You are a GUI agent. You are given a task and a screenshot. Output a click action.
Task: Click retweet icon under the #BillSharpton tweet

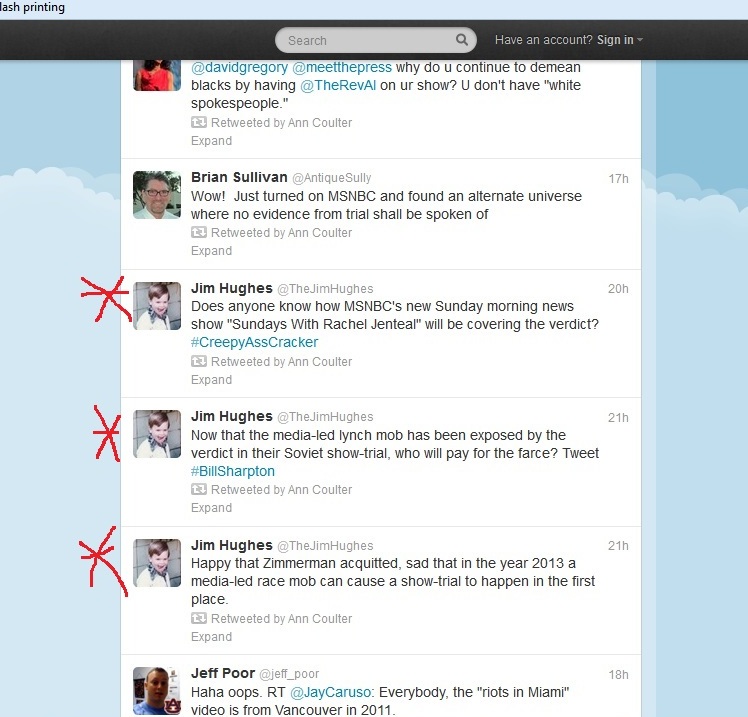click(198, 489)
